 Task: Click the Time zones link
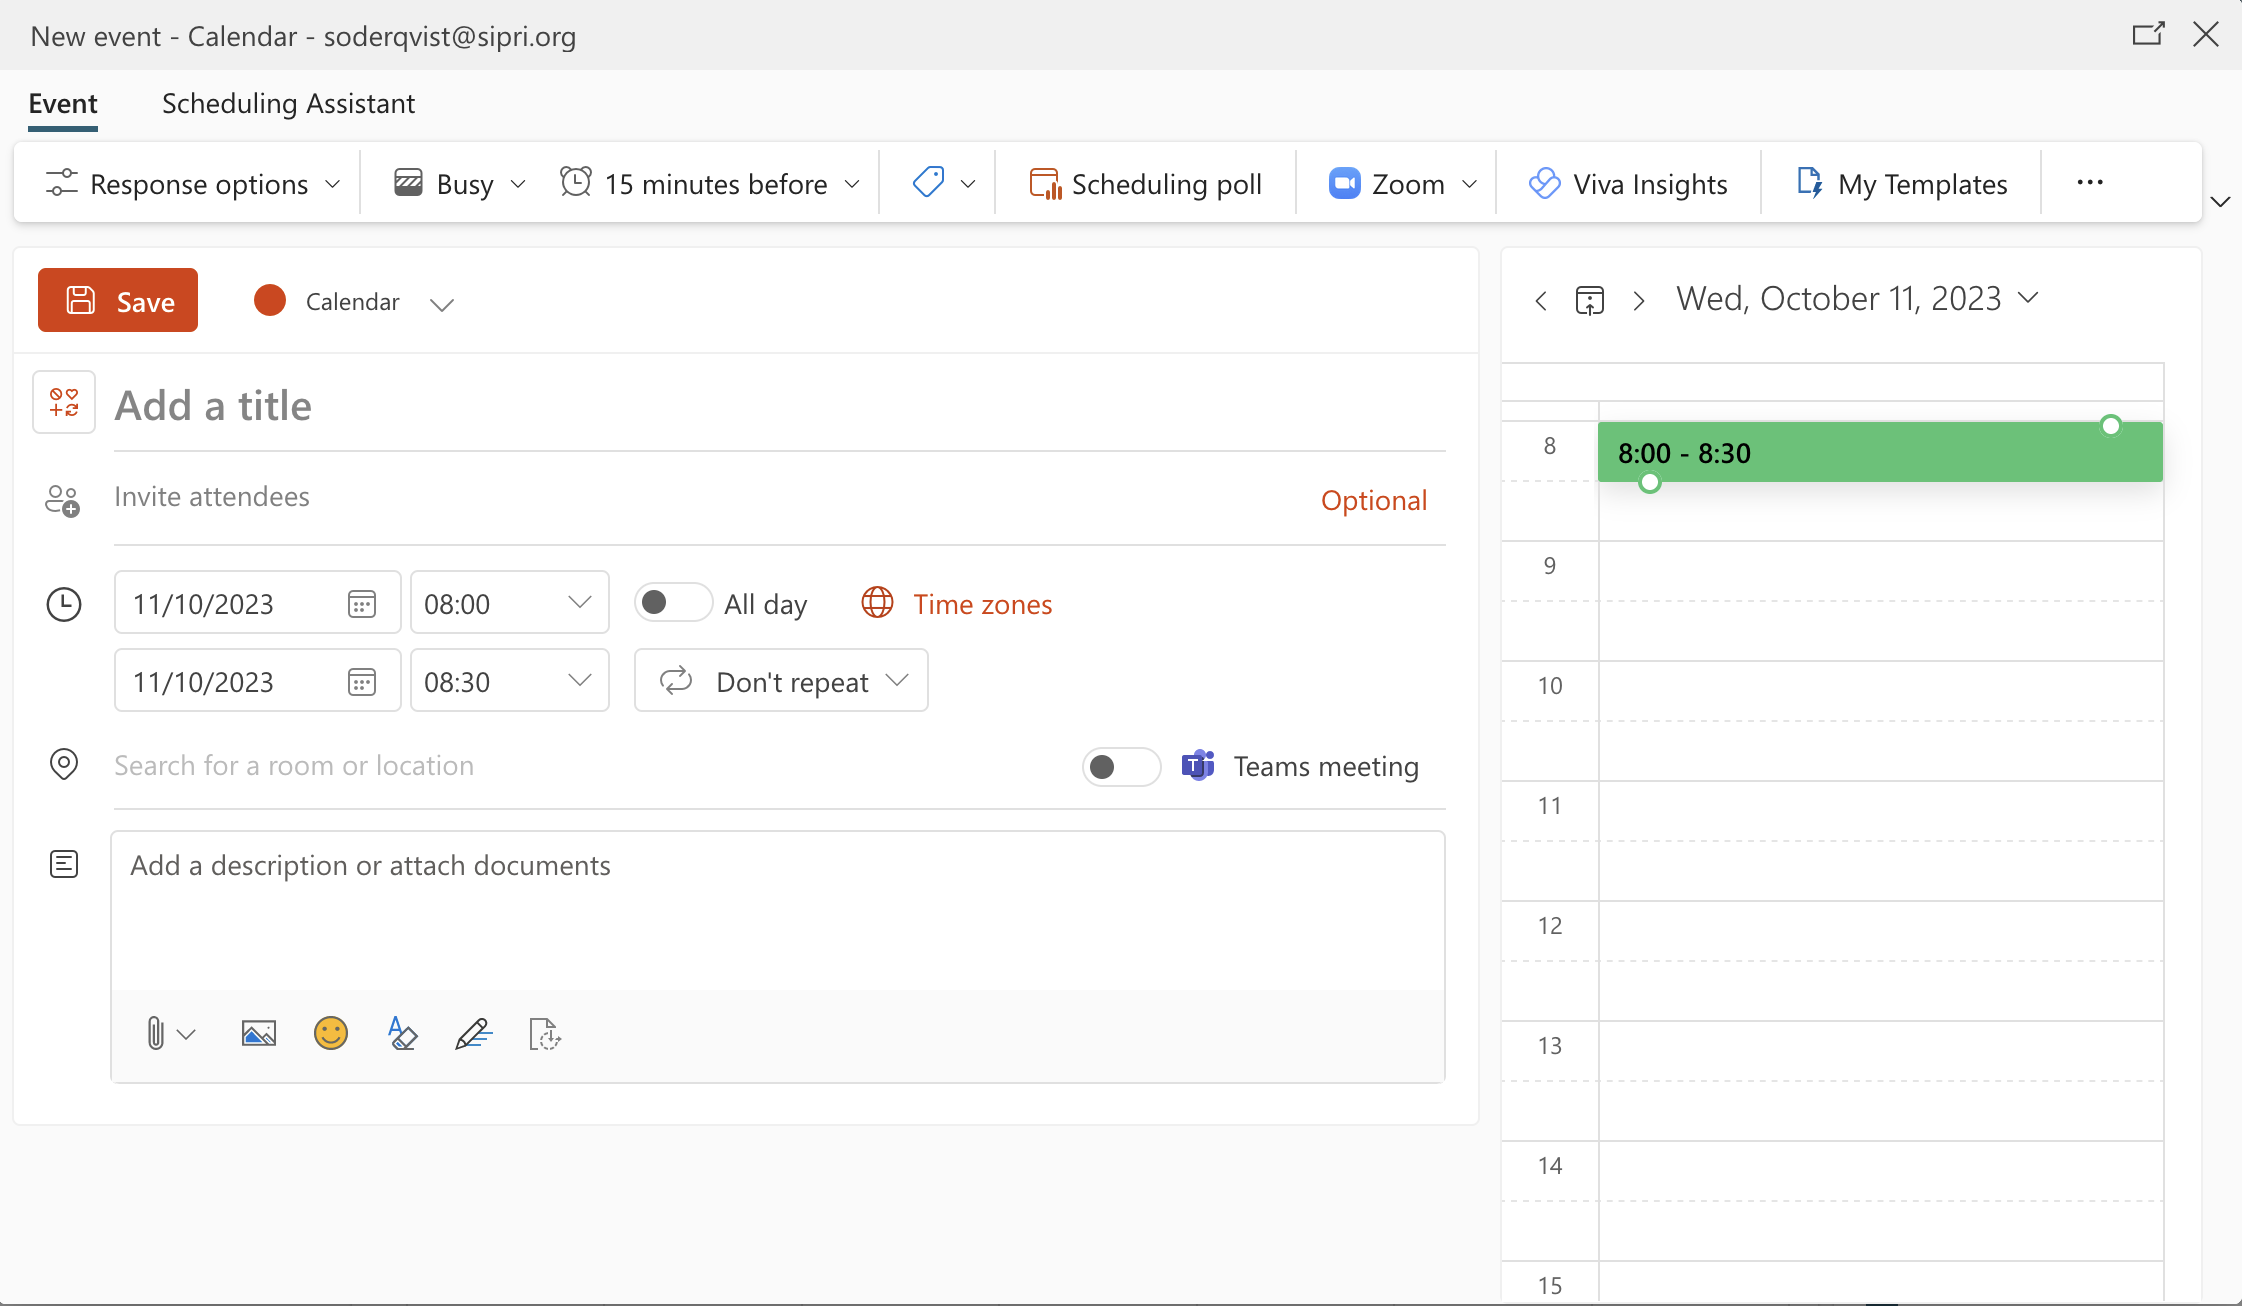pos(982,604)
